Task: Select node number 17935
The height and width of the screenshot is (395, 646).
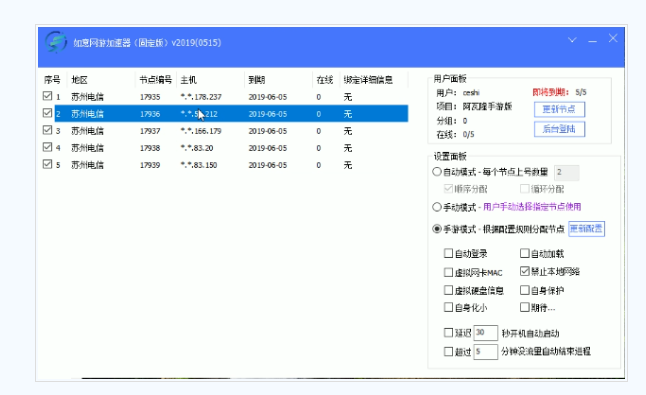Action: 150,97
